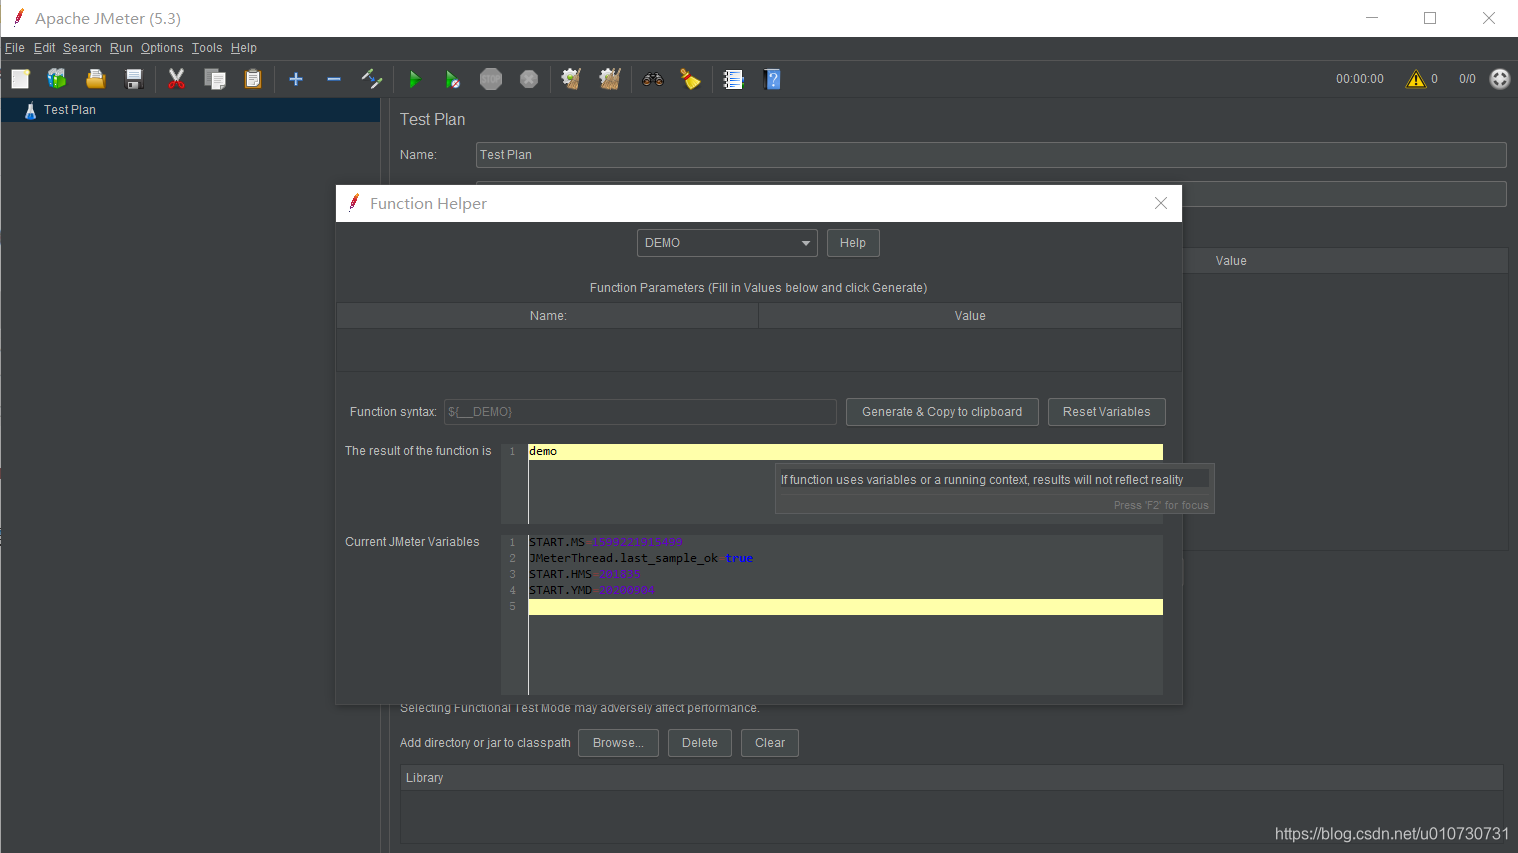Close the Function Helper dialog
This screenshot has width=1518, height=853.
(x=1161, y=203)
